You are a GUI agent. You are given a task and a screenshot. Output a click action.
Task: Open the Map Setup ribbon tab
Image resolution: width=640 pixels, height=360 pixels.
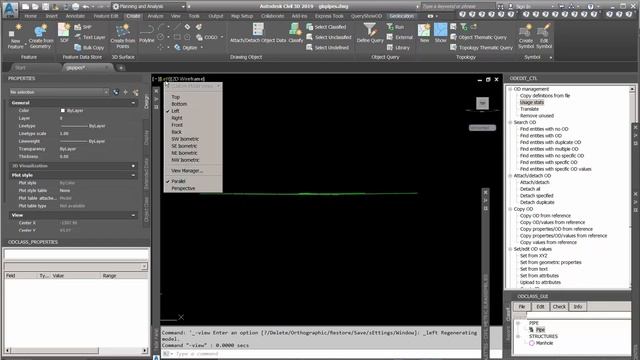[242, 16]
